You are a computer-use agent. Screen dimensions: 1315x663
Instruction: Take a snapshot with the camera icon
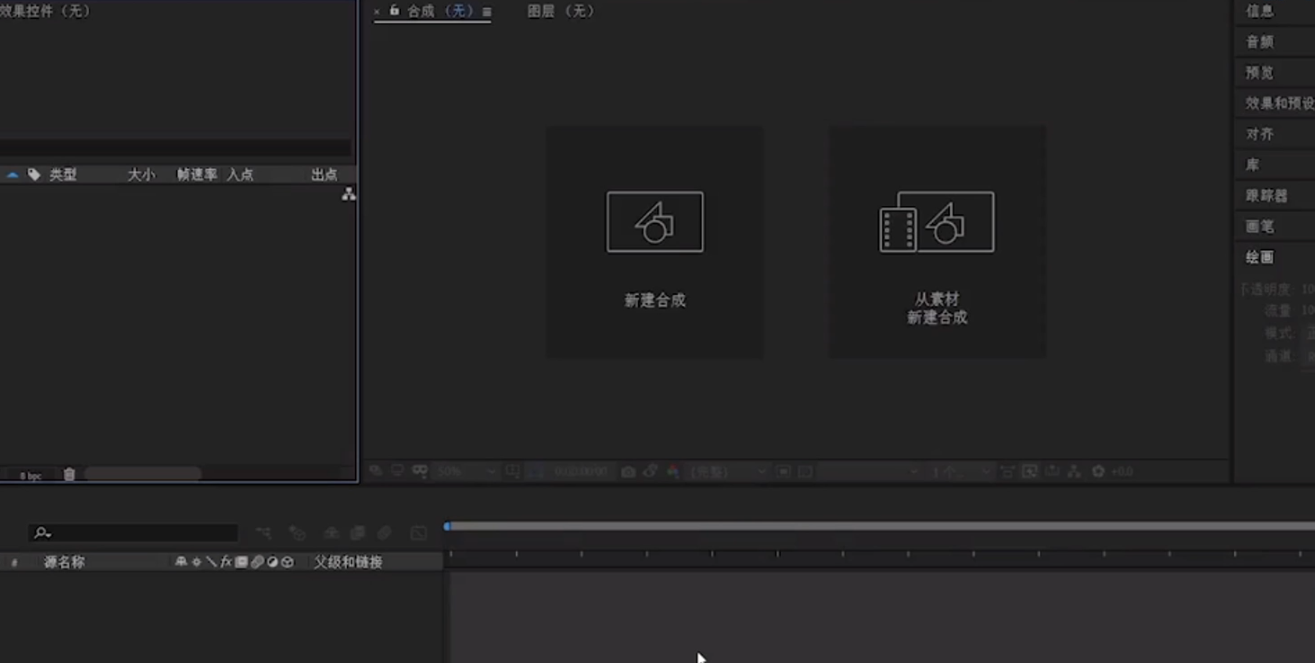point(628,471)
